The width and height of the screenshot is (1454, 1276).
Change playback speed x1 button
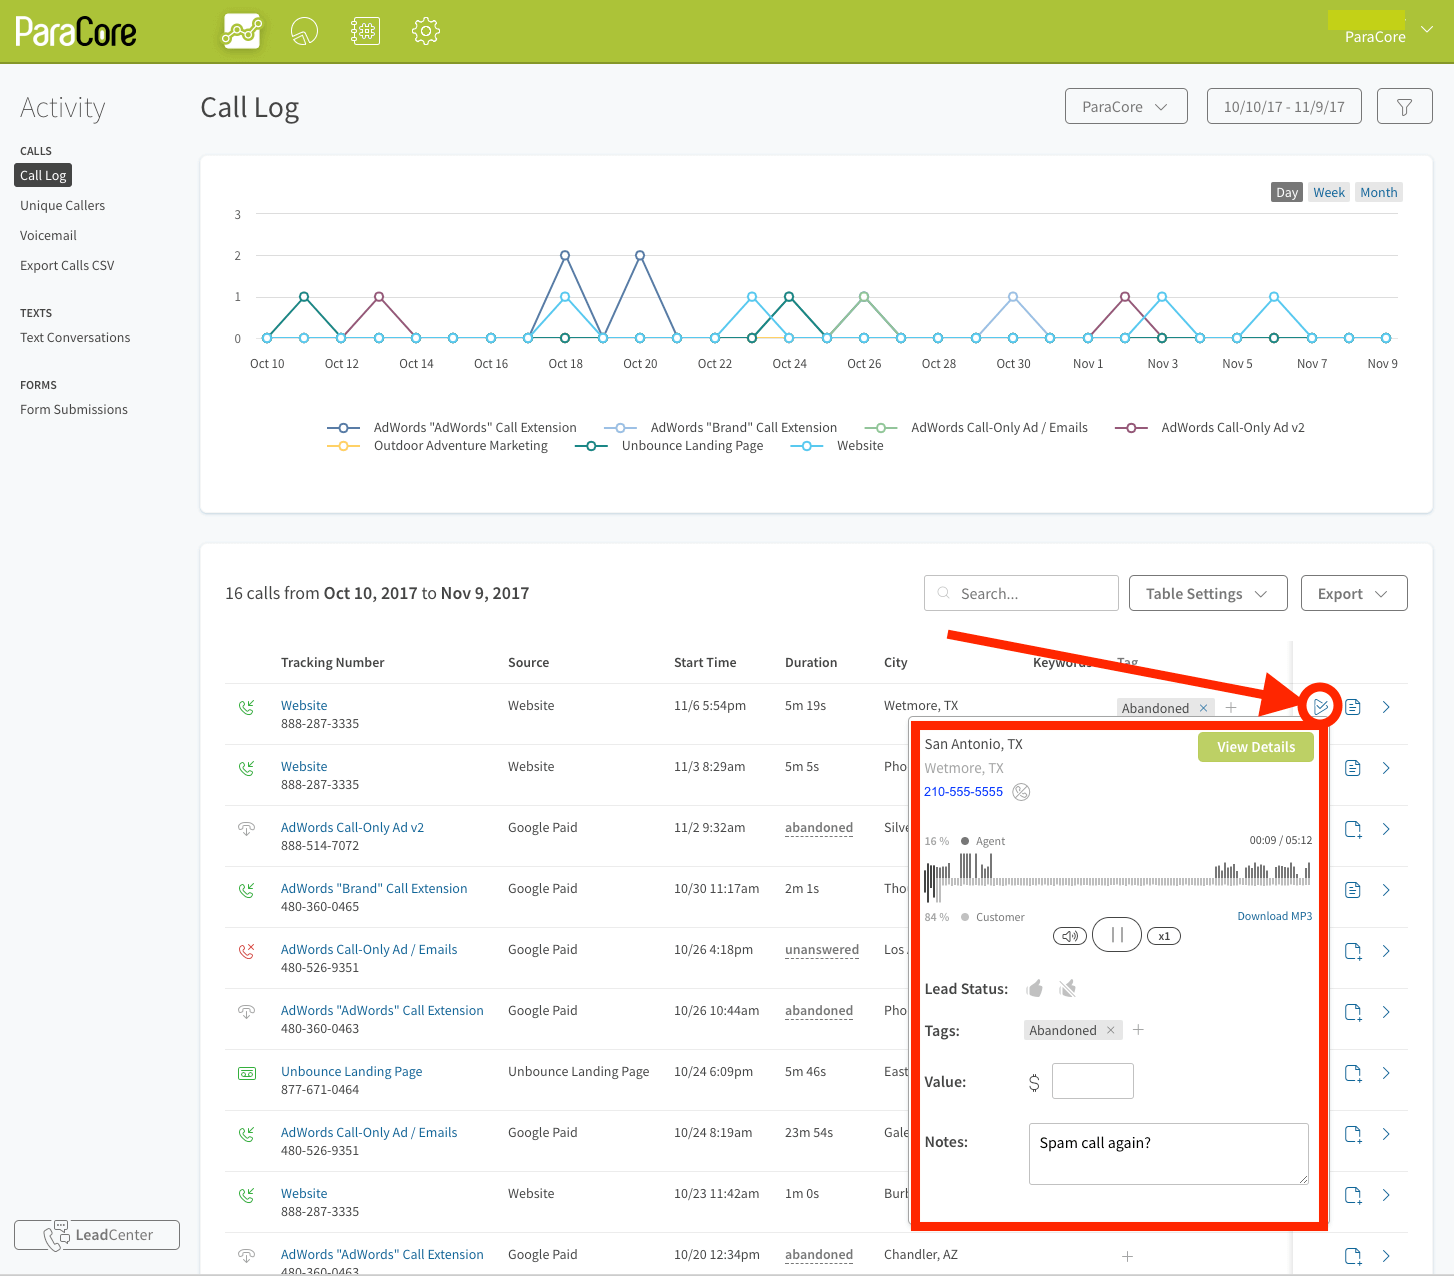[1164, 936]
